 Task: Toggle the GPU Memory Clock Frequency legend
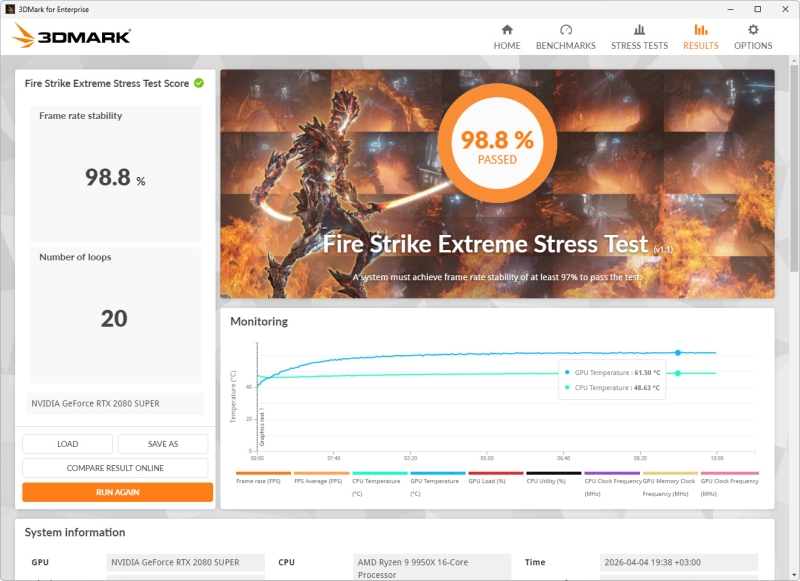670,484
